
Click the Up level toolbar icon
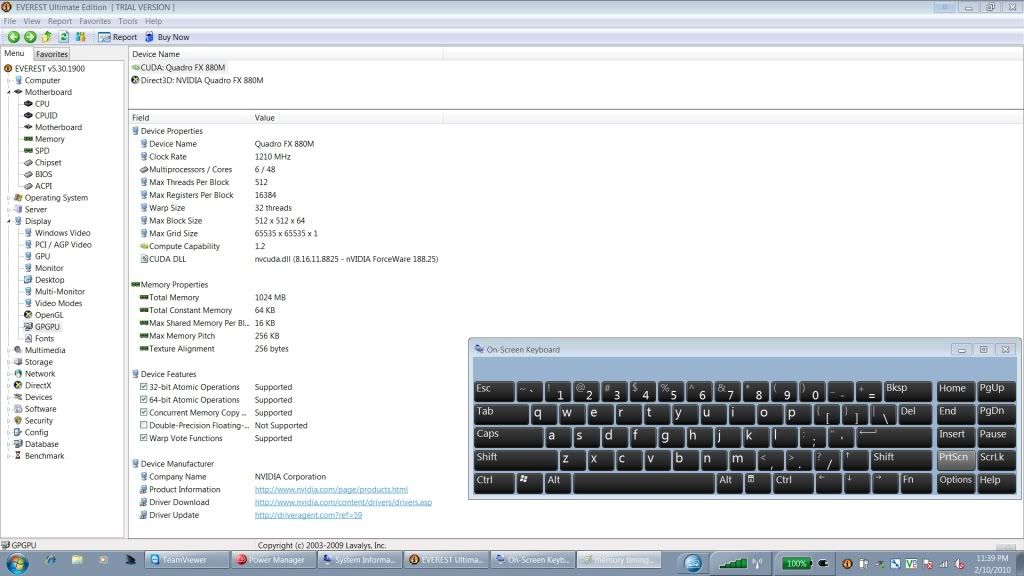(x=47, y=37)
